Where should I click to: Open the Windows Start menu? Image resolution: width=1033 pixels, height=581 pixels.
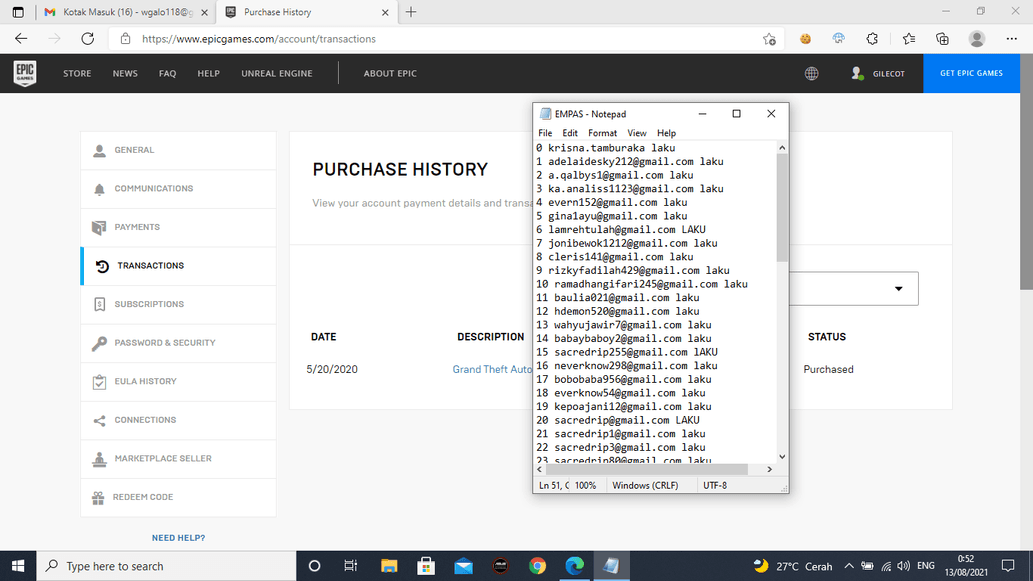pos(18,566)
